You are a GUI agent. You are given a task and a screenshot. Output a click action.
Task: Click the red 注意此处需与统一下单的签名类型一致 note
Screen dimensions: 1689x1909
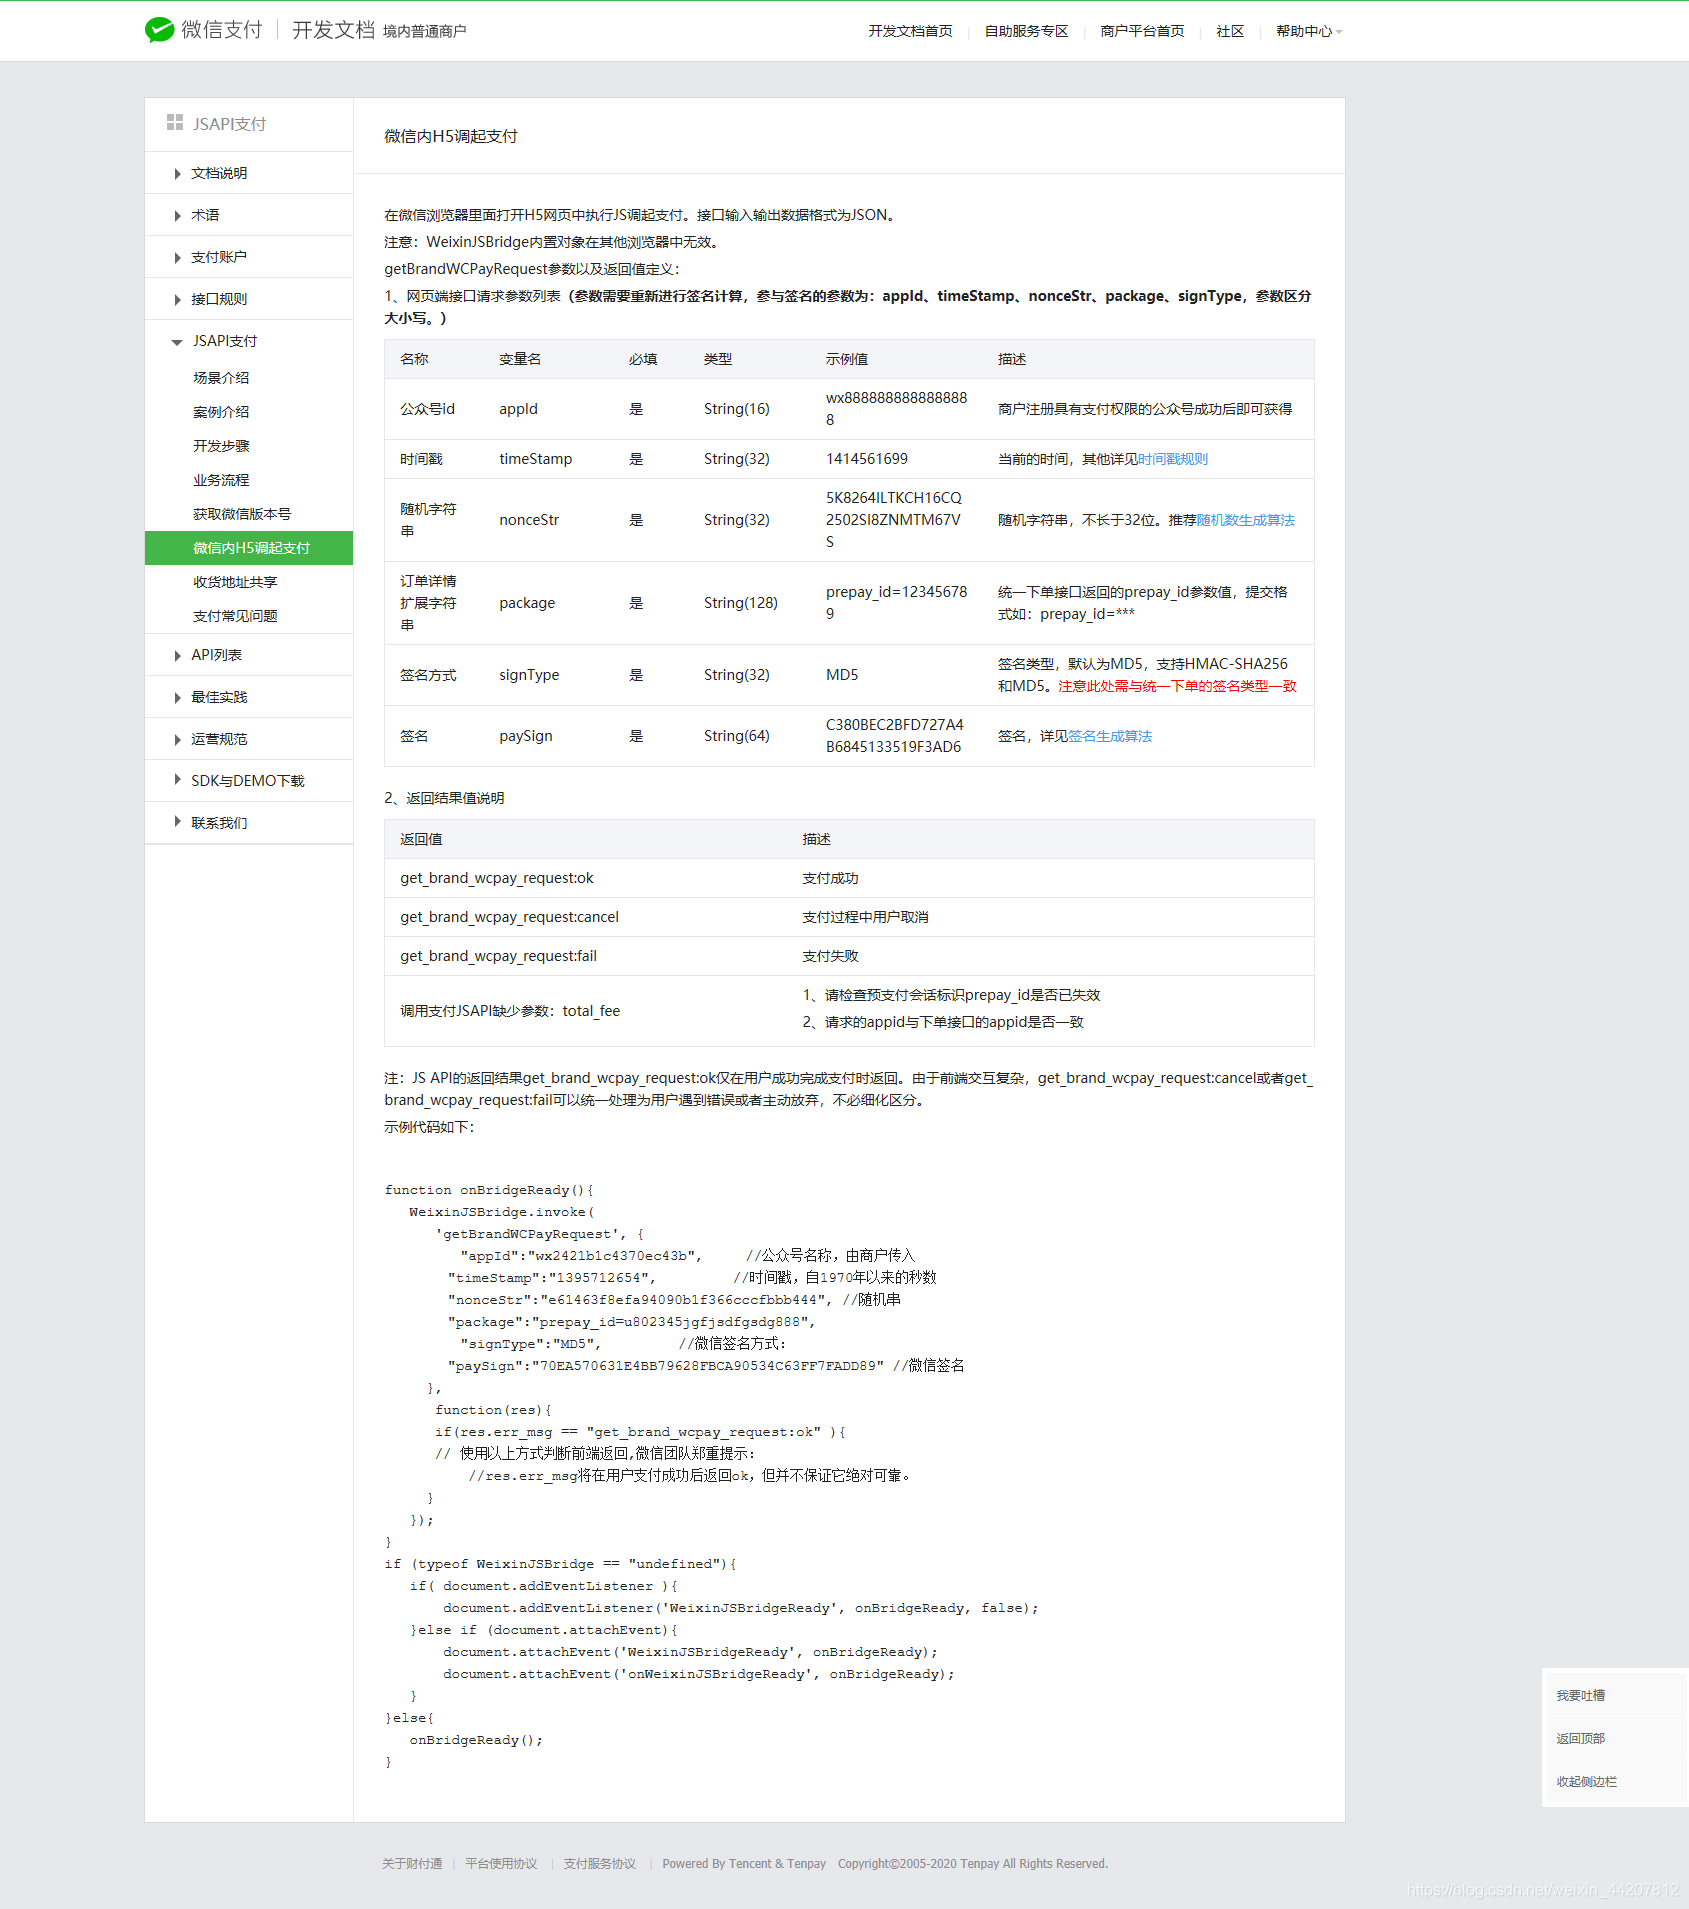pyautogui.click(x=1177, y=686)
